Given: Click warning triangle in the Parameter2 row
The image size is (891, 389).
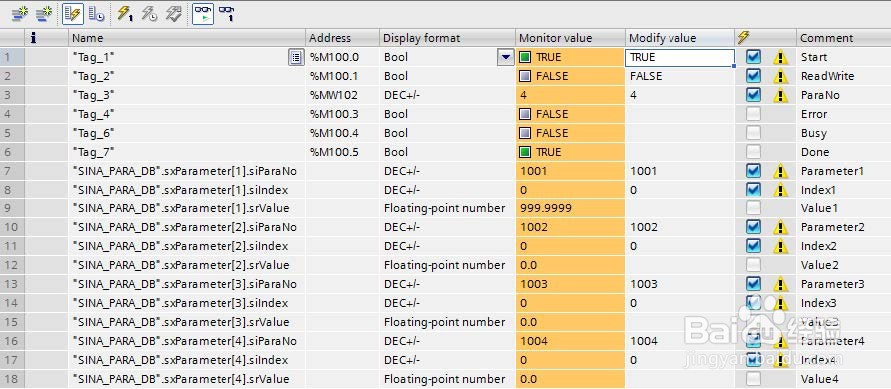Looking at the screenshot, I should point(781,228).
